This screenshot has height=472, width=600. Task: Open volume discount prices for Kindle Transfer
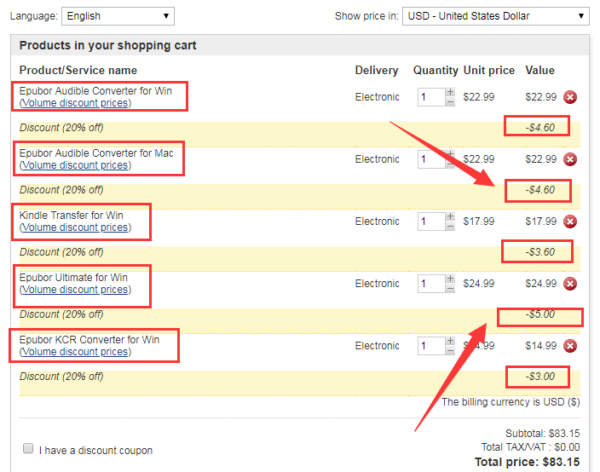point(75,227)
